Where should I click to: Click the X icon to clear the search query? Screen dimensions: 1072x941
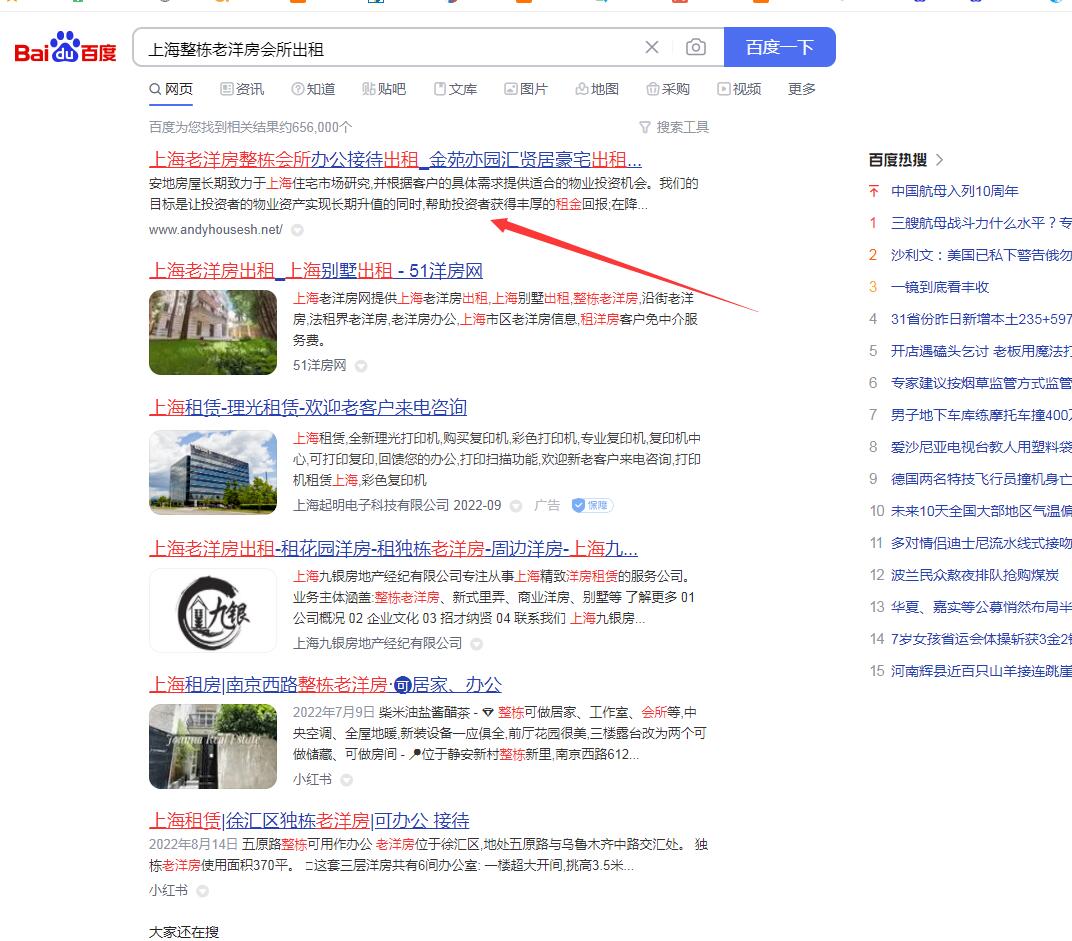tap(652, 46)
